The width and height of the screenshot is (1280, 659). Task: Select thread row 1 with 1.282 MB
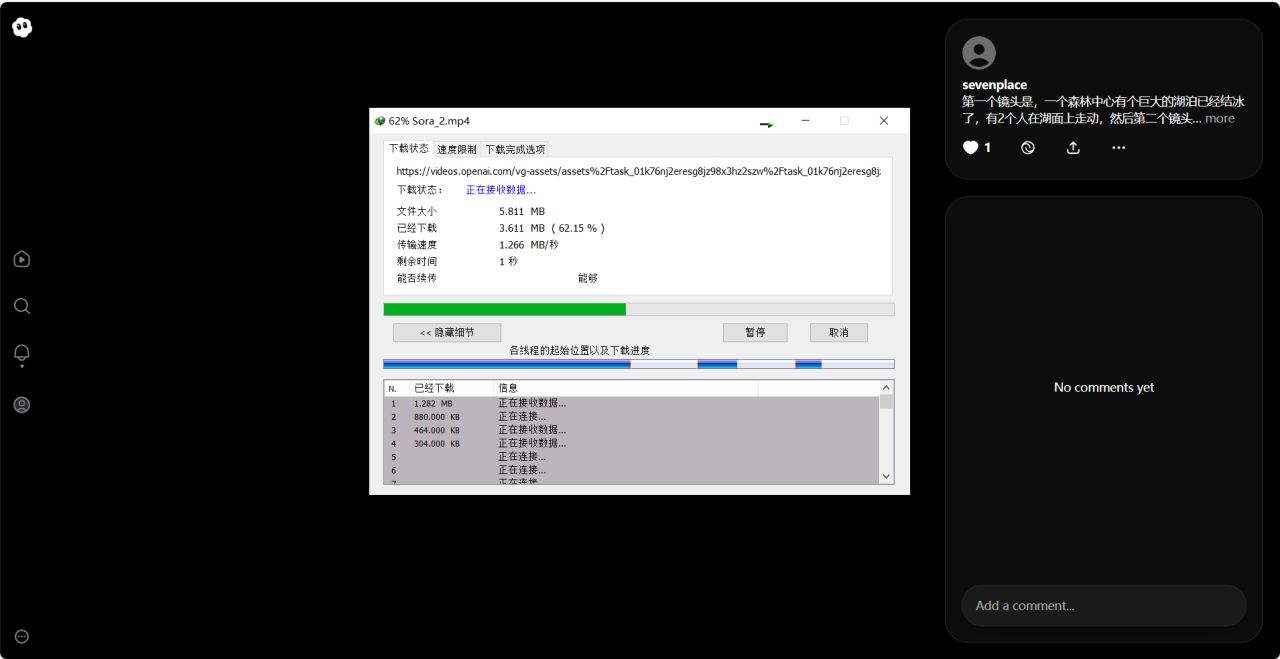(631, 403)
